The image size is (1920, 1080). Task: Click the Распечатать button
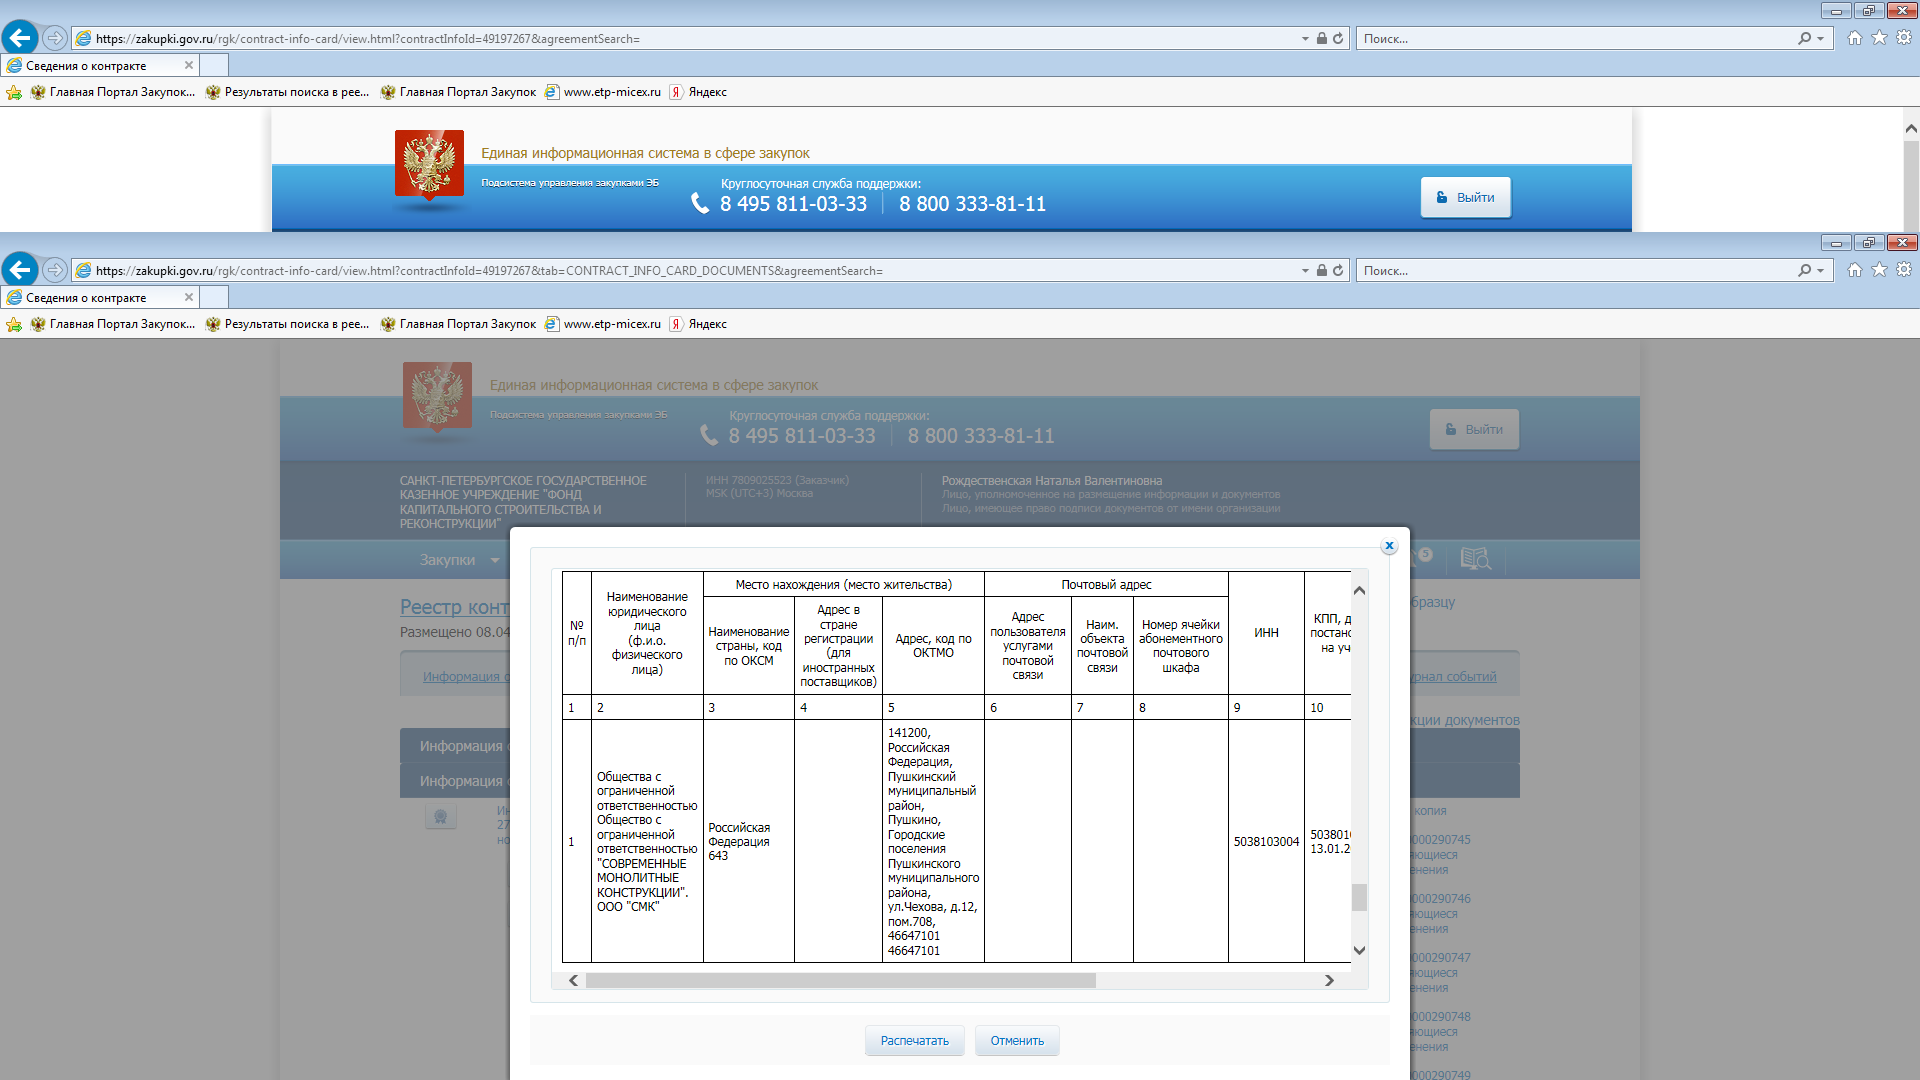click(x=914, y=1041)
